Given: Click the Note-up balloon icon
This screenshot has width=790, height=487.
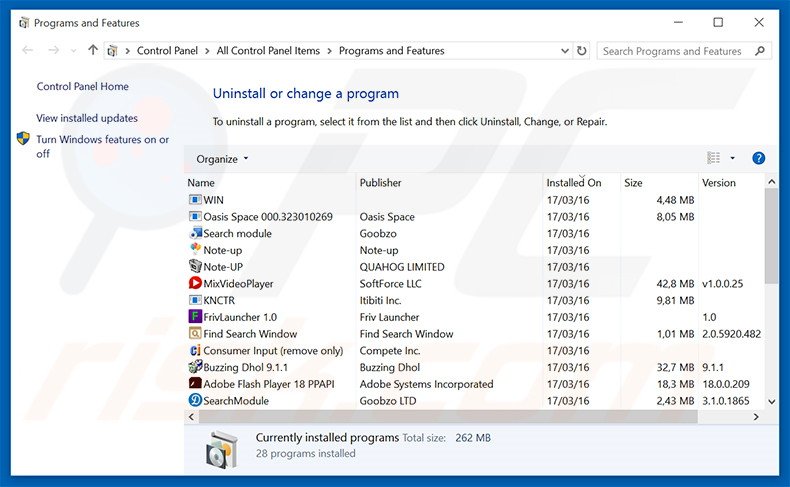Looking at the screenshot, I should [195, 250].
